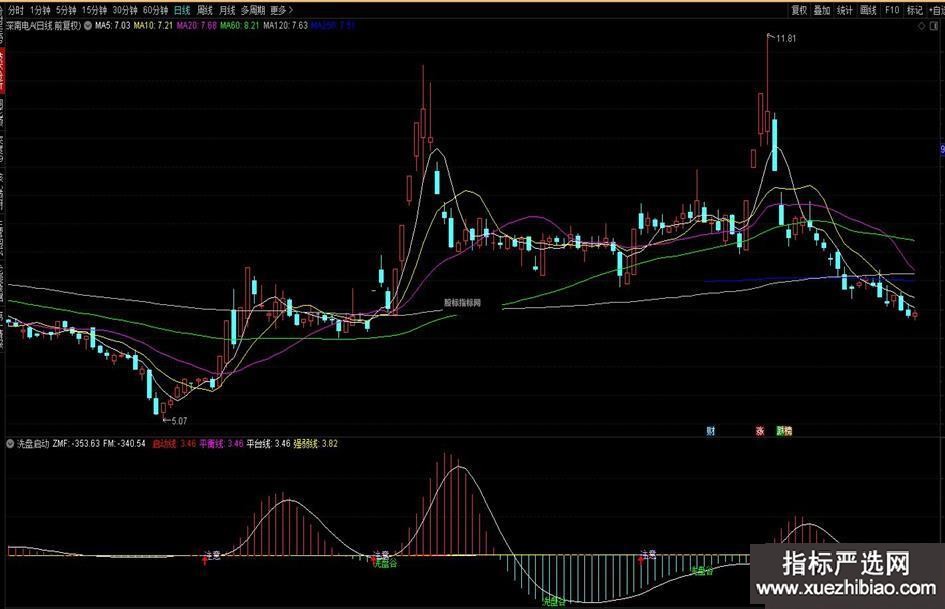Click the 平台线 3.46 label

pyautogui.click(x=269, y=443)
